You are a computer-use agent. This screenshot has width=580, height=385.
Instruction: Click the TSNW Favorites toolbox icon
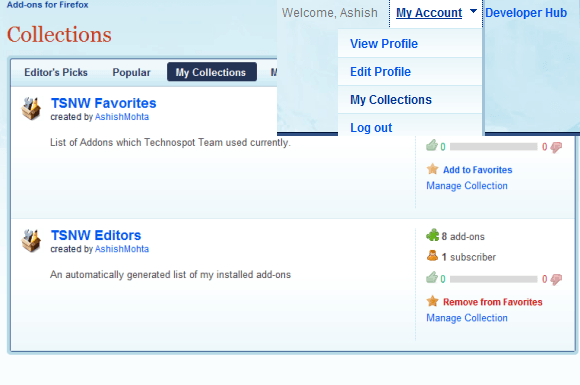pyautogui.click(x=31, y=108)
